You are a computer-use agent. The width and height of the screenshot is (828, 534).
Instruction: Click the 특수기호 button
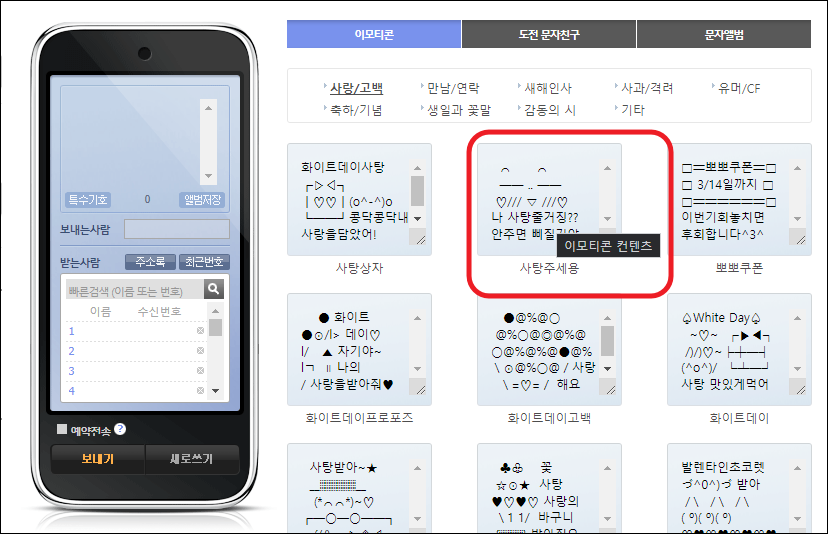(x=88, y=200)
